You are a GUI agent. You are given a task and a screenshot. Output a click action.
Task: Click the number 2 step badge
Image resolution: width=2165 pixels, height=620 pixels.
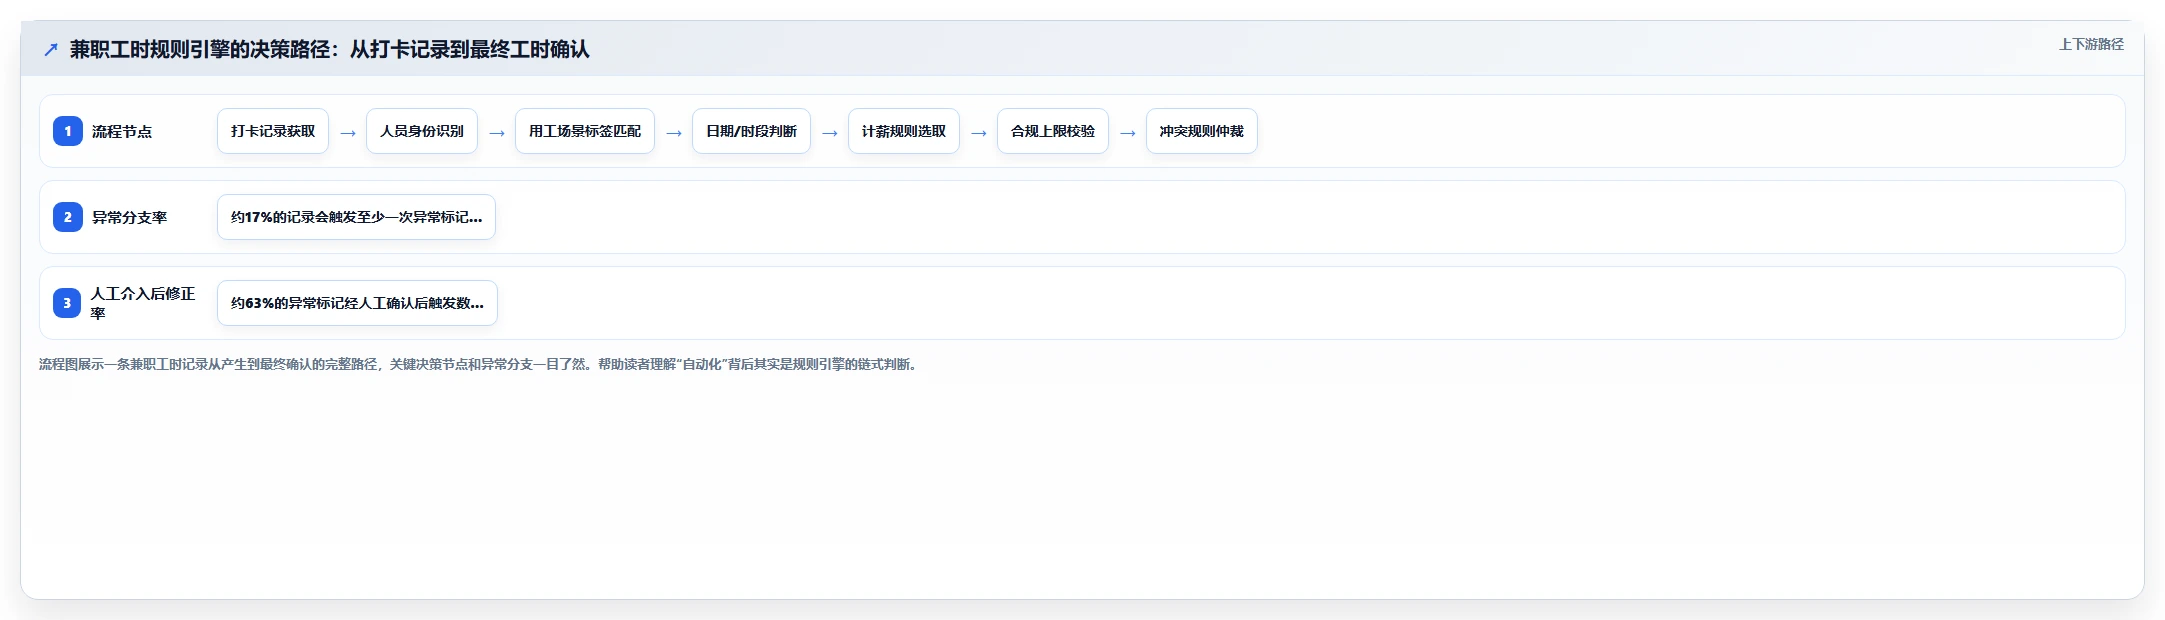click(68, 217)
